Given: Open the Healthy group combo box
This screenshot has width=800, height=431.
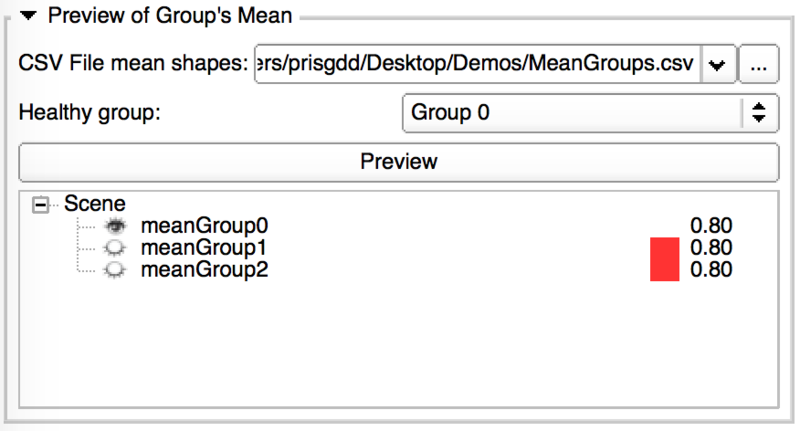Looking at the screenshot, I should coord(588,112).
